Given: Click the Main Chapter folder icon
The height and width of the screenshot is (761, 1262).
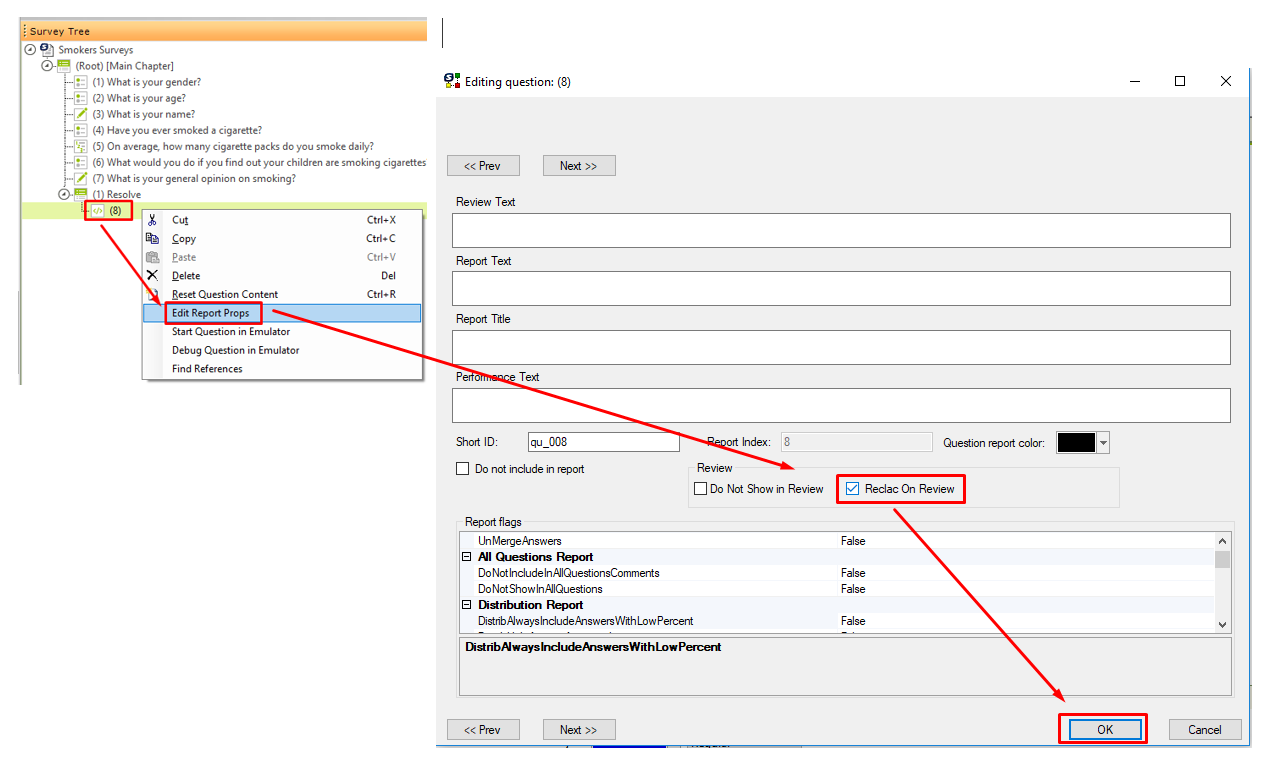Looking at the screenshot, I should pyautogui.click(x=63, y=65).
